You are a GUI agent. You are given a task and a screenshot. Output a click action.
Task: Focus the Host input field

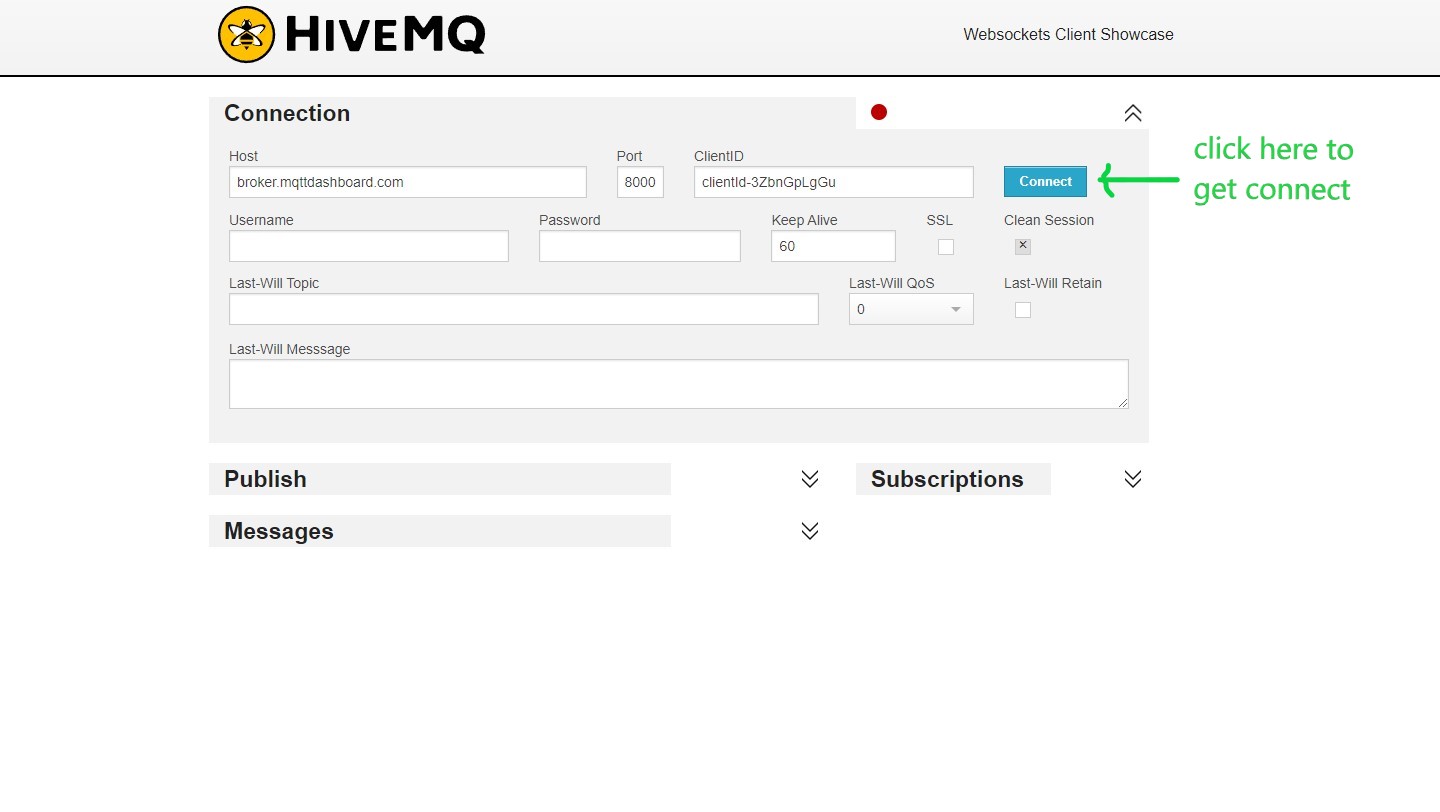coord(408,182)
